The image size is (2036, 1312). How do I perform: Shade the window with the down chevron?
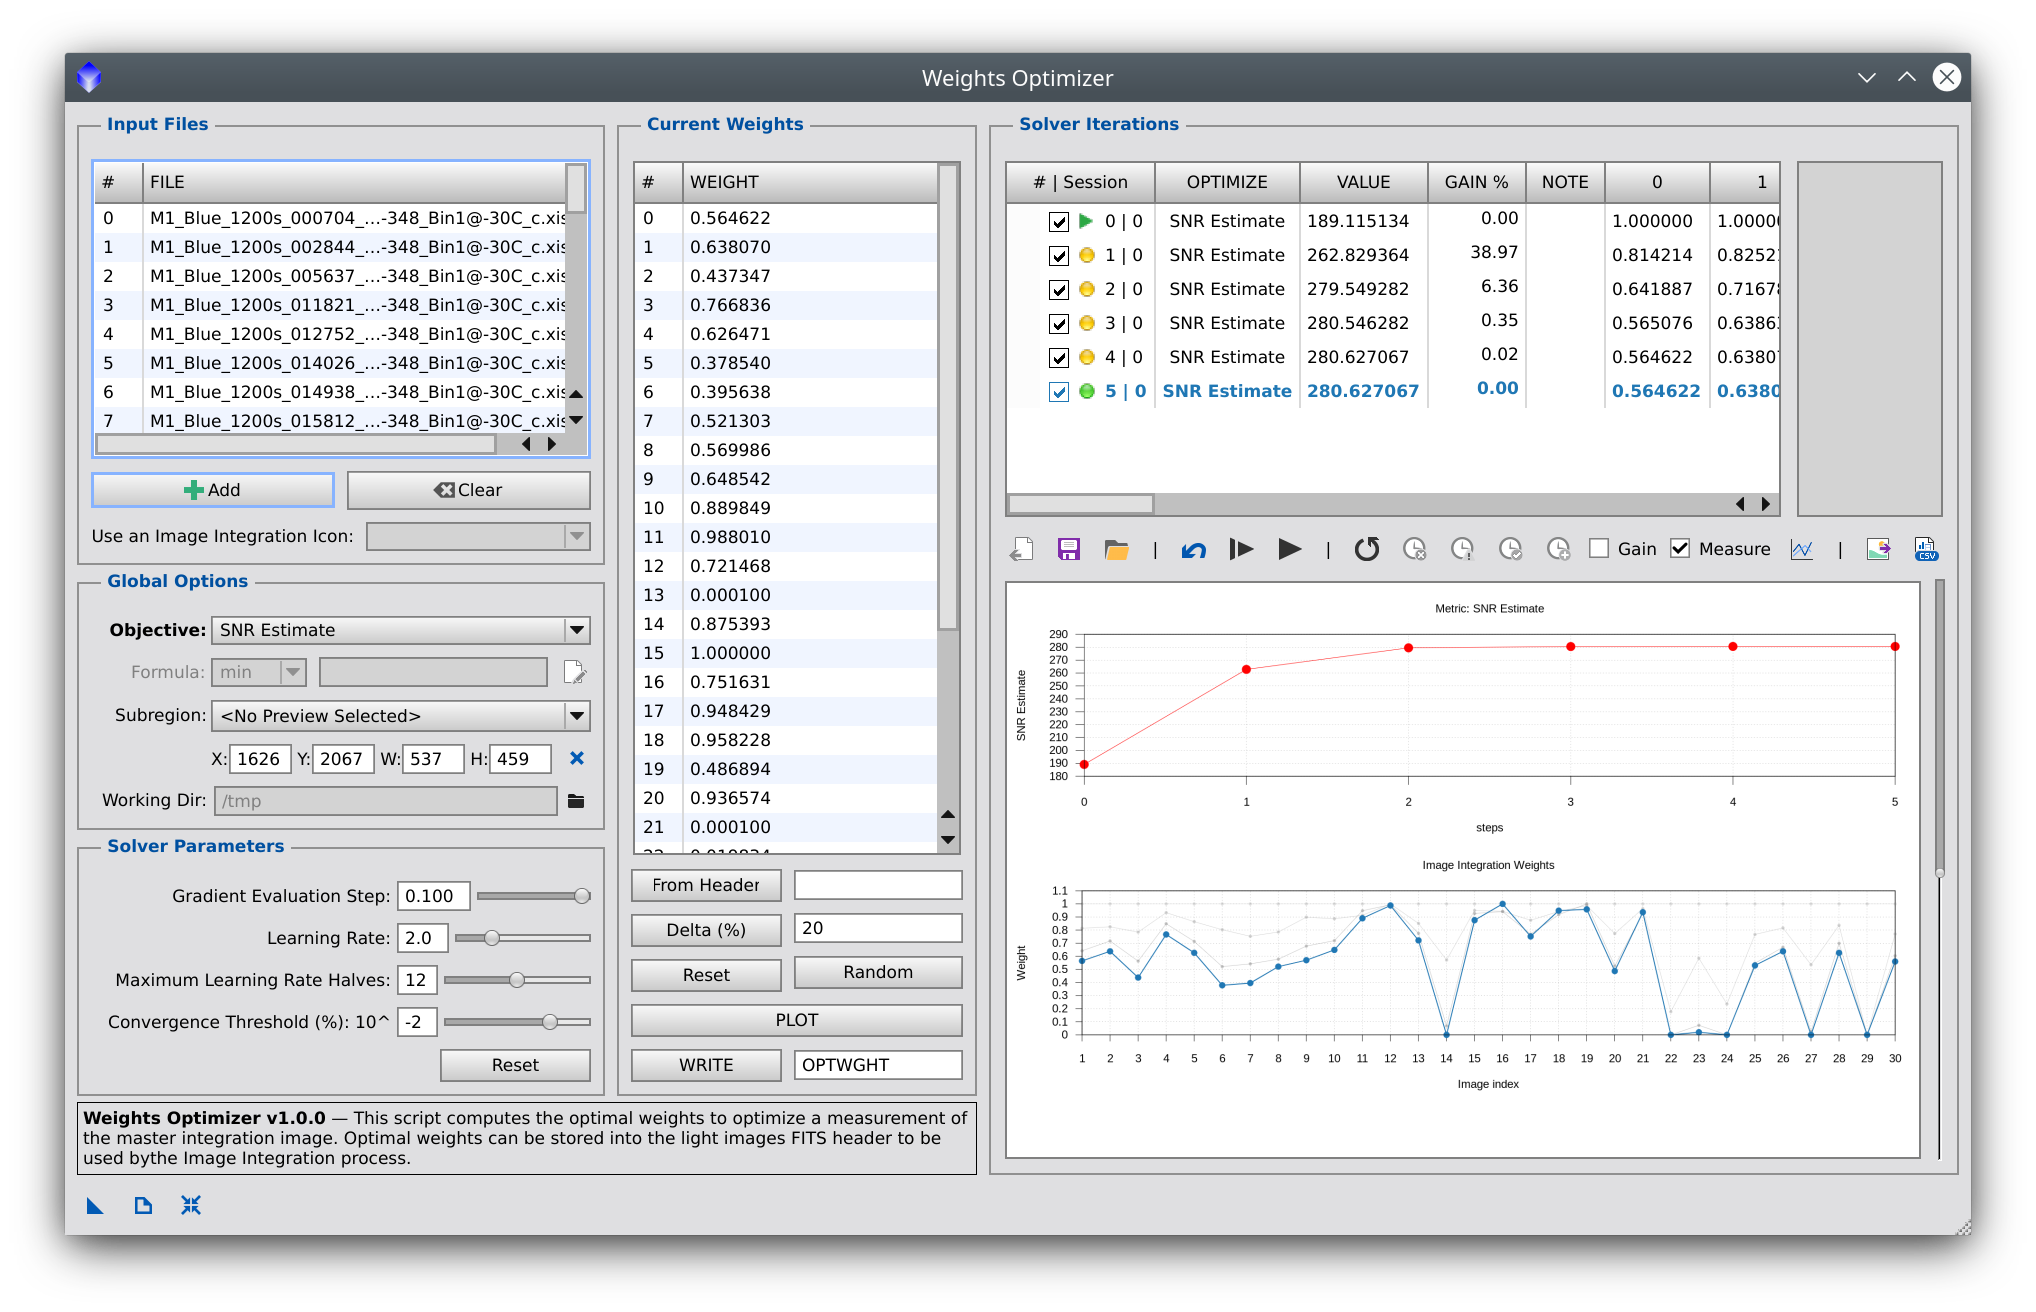(1867, 77)
